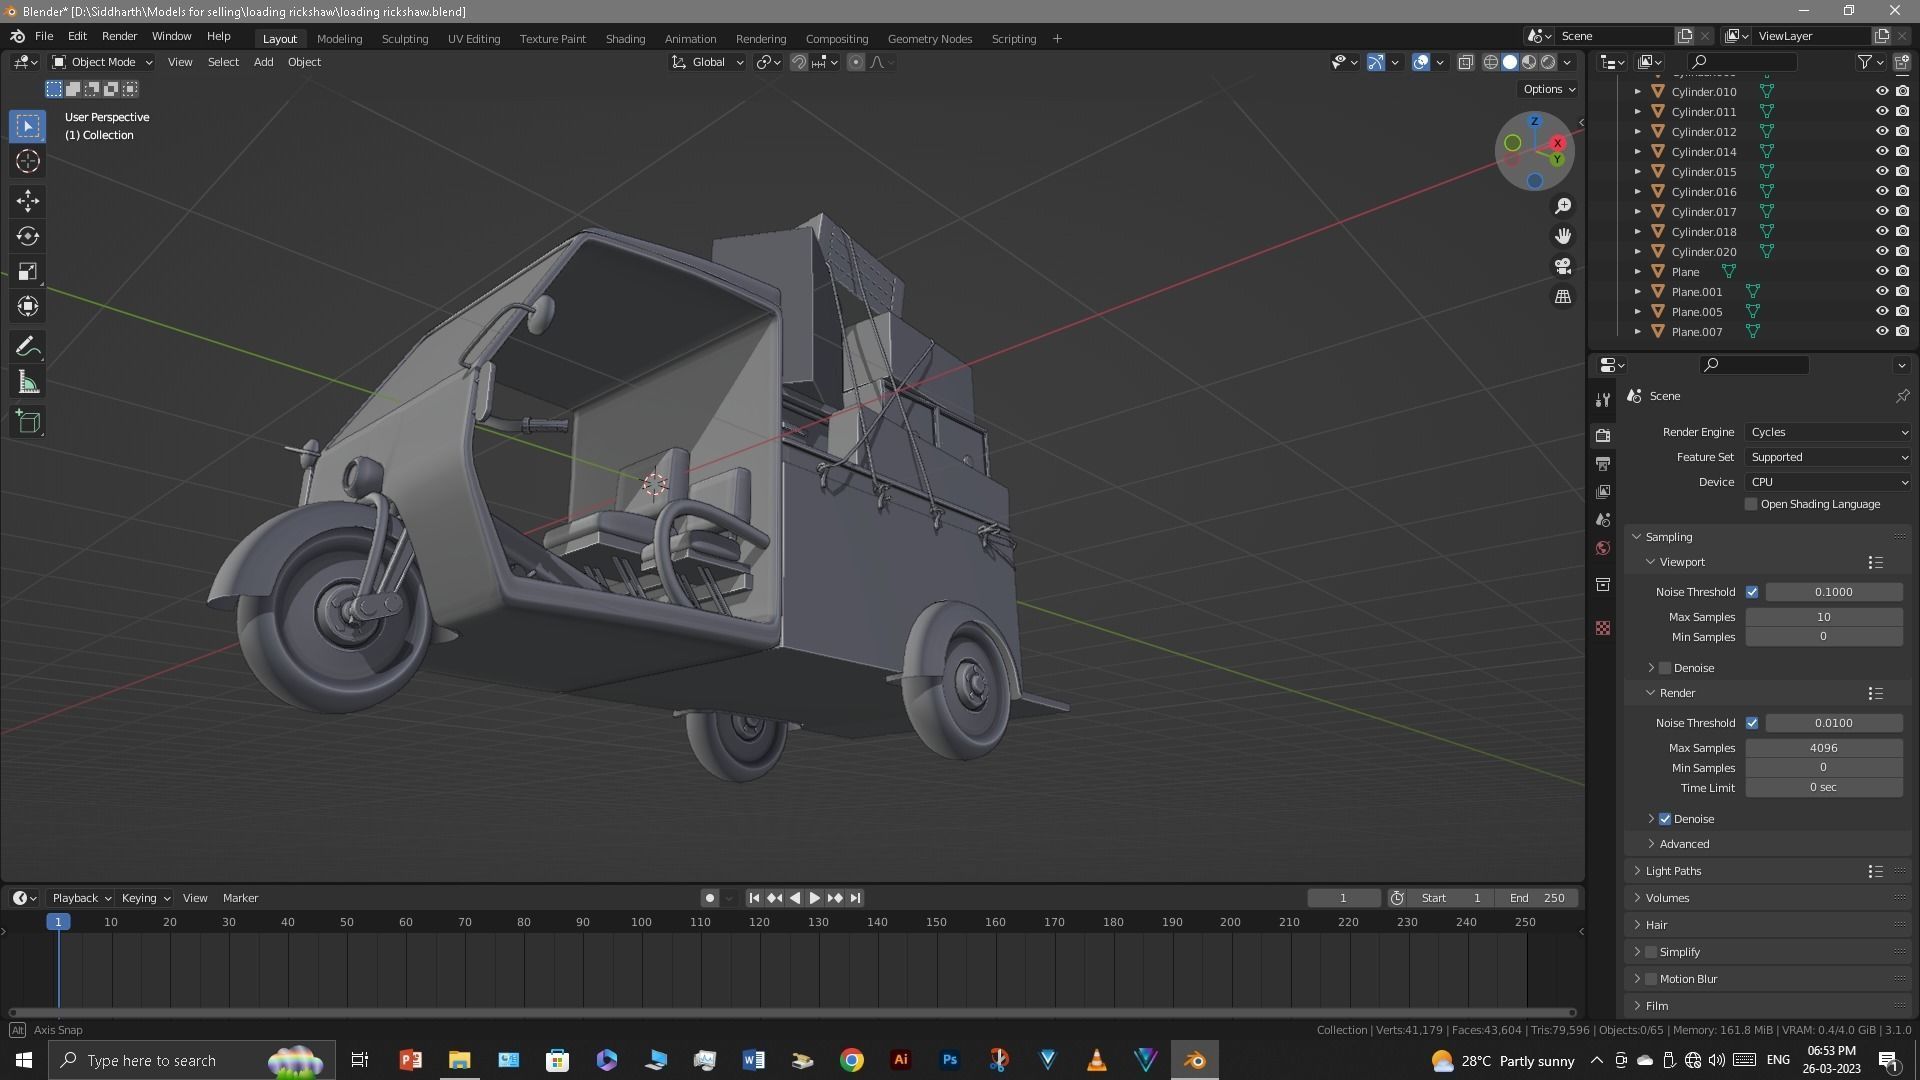This screenshot has width=1920, height=1080.
Task: Click the zoom magnifier viewport icon
Action: pyautogui.click(x=1563, y=206)
